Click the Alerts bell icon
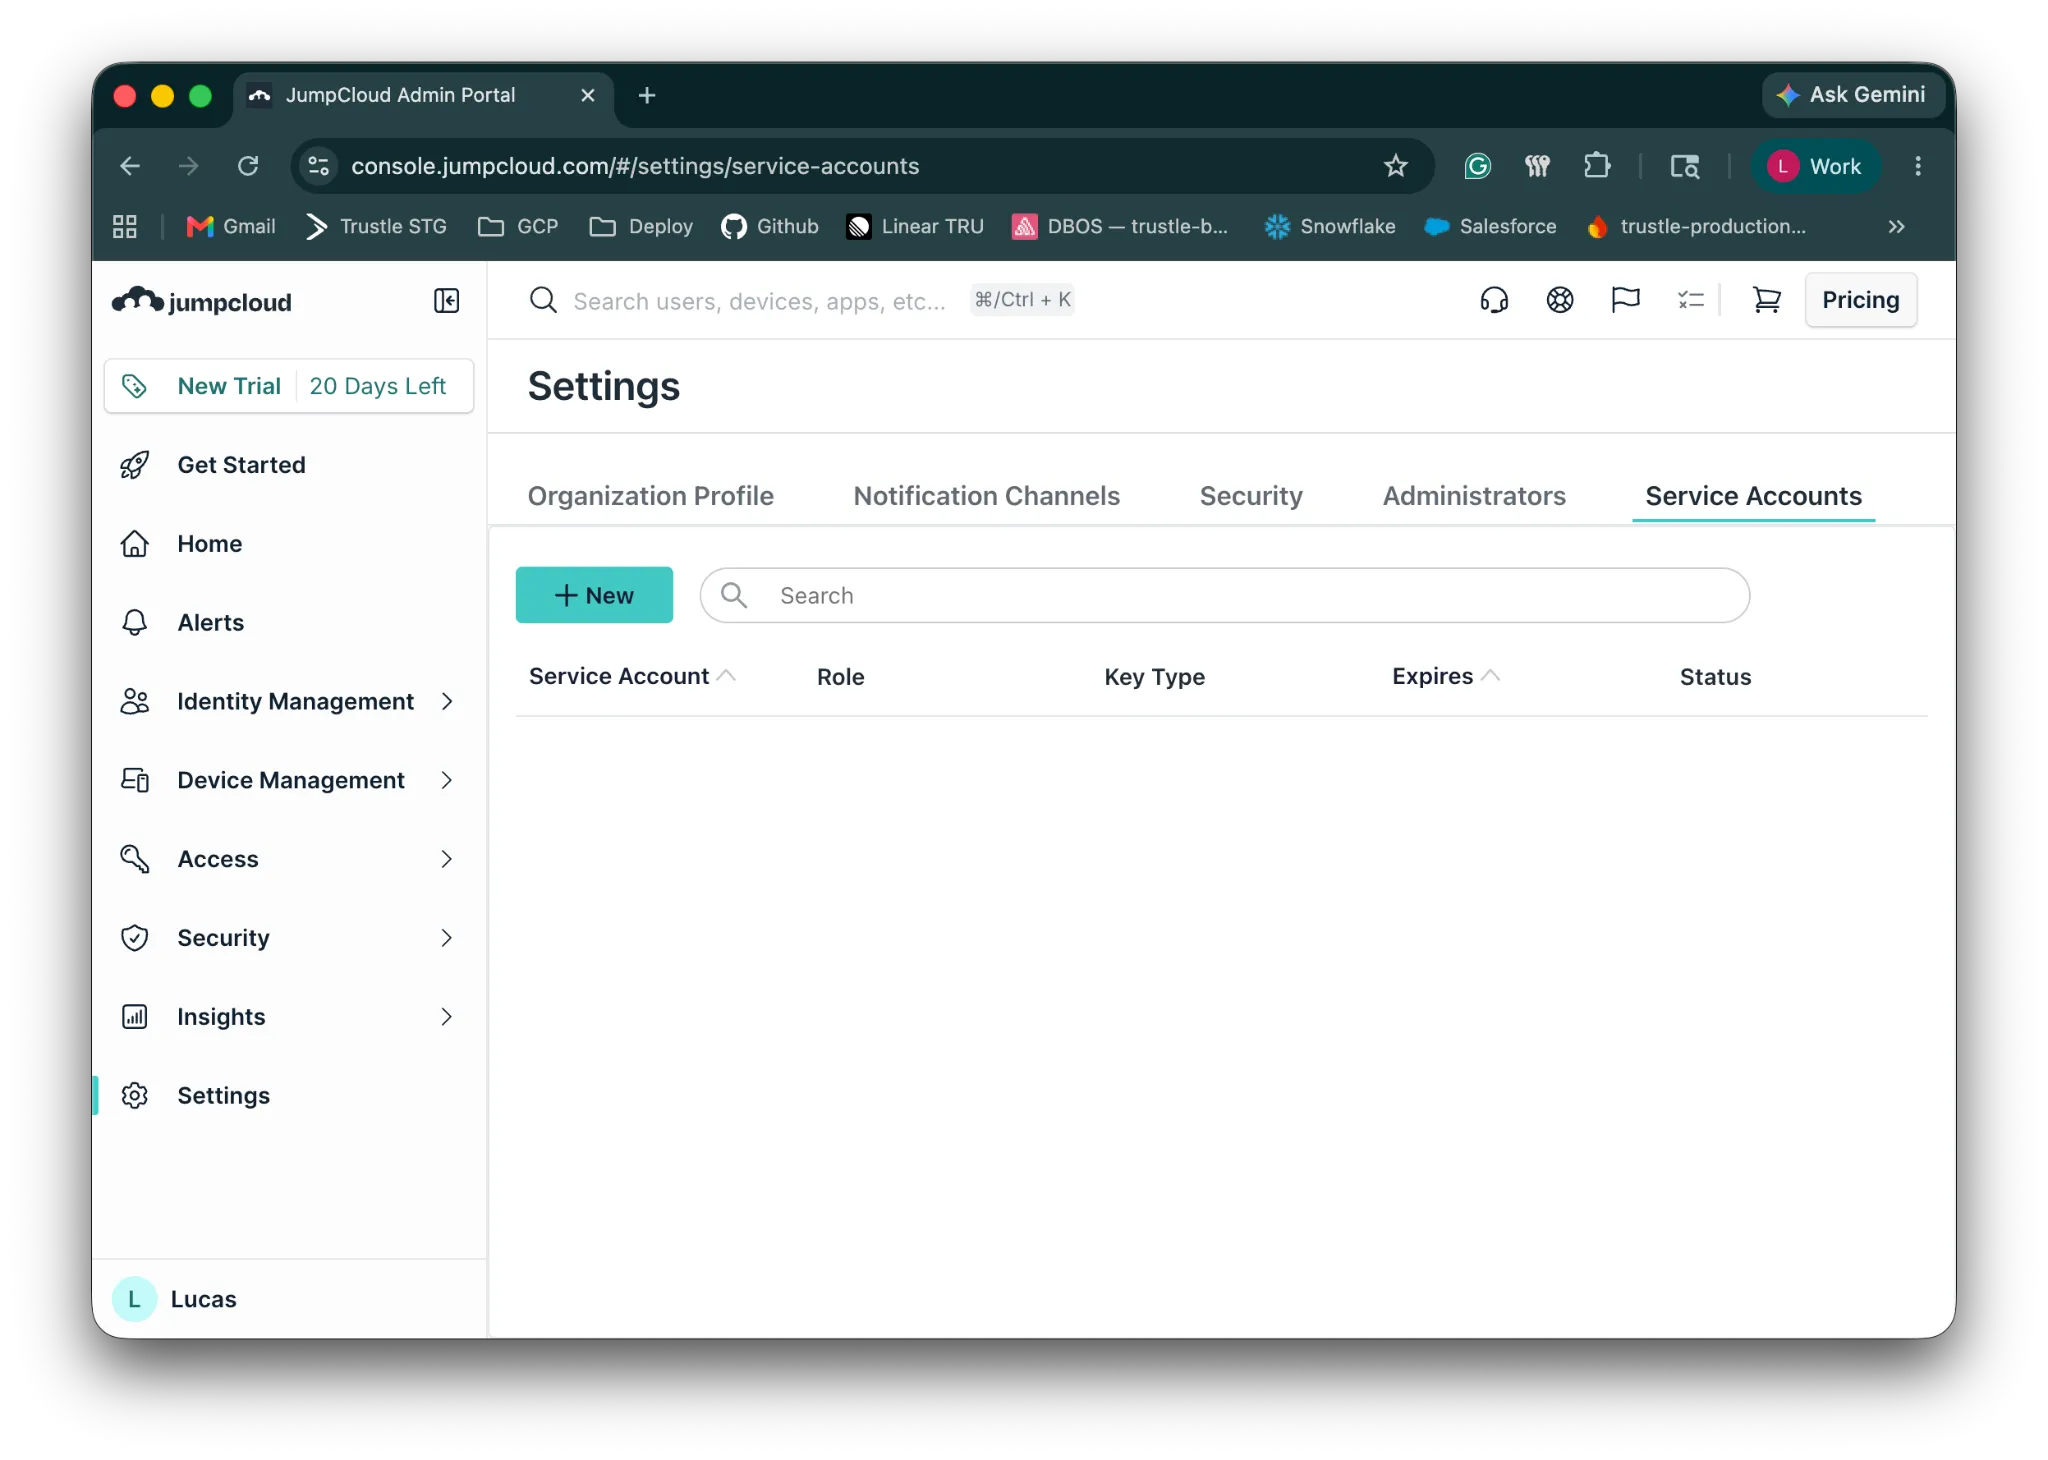The width and height of the screenshot is (2048, 1460). click(x=135, y=623)
